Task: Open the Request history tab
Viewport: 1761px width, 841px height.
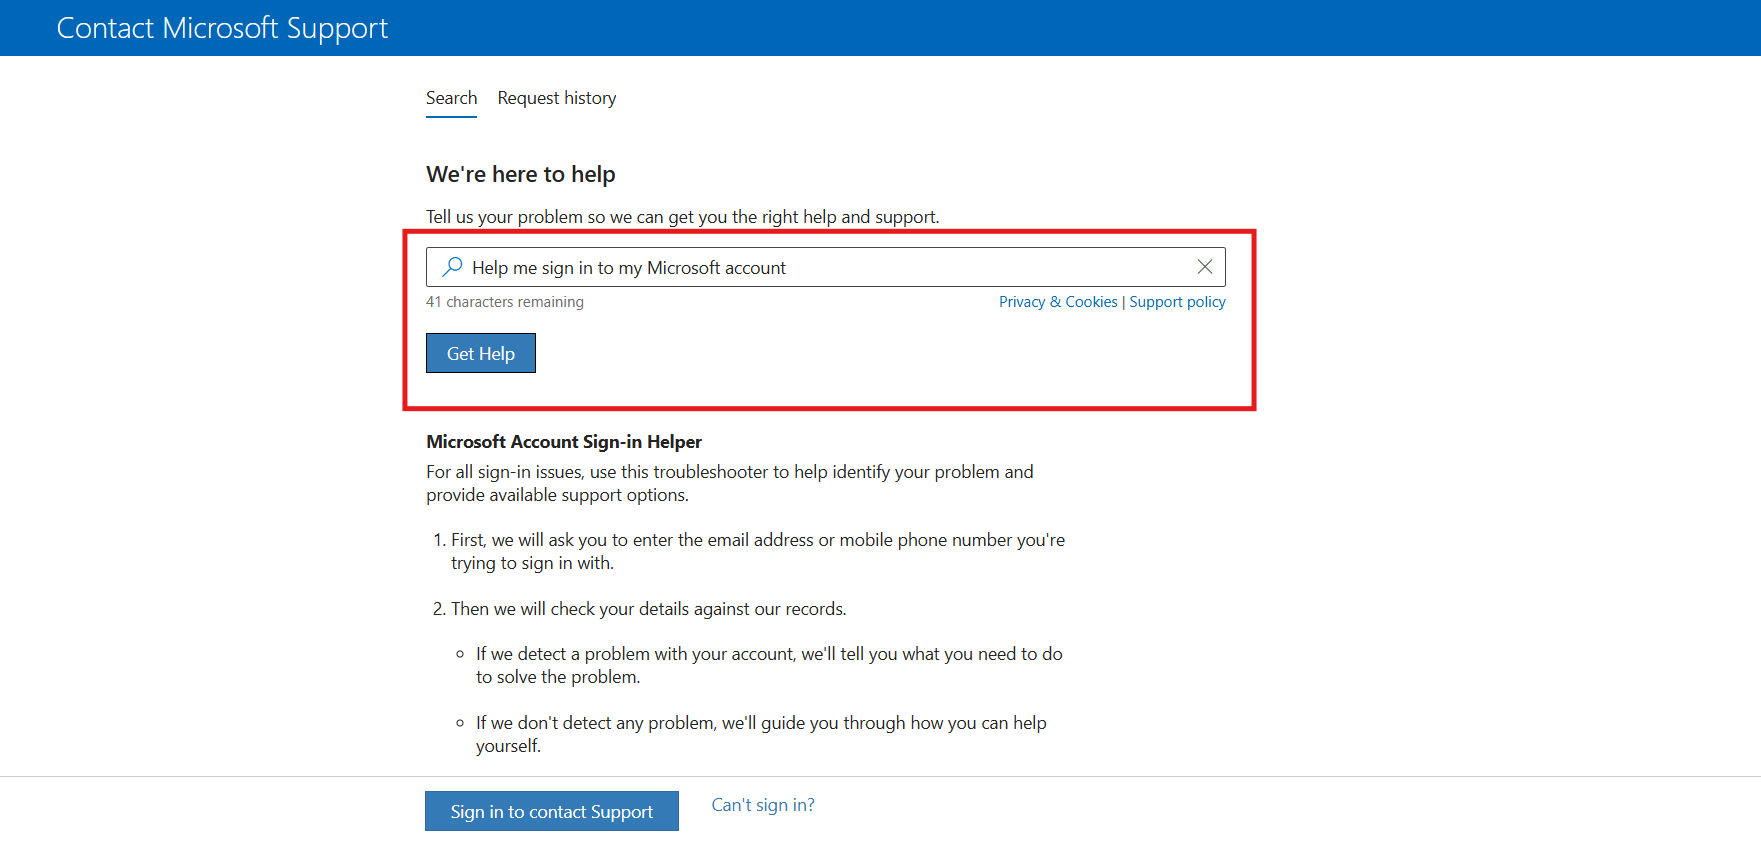Action: point(557,98)
